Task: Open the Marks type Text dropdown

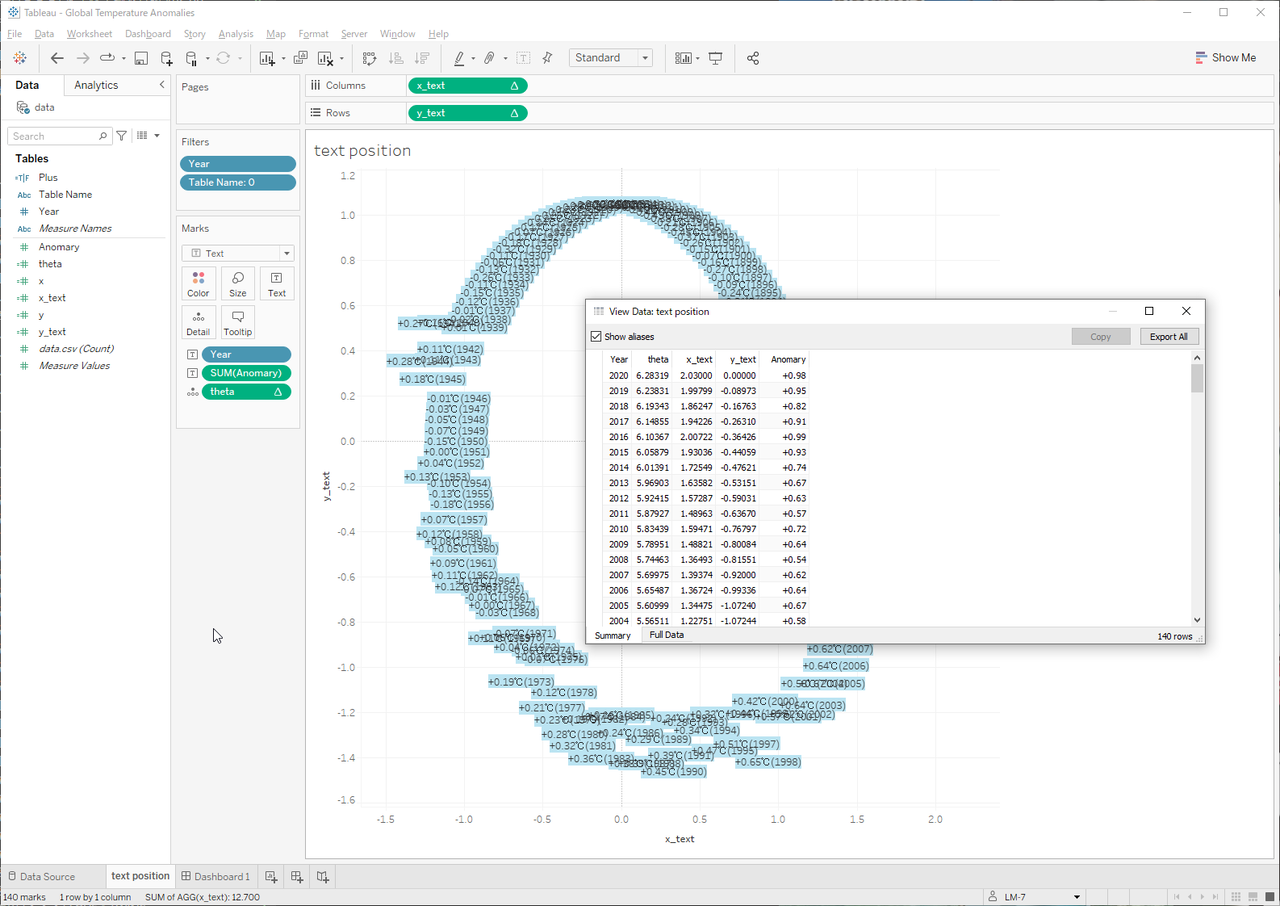Action: [x=238, y=254]
